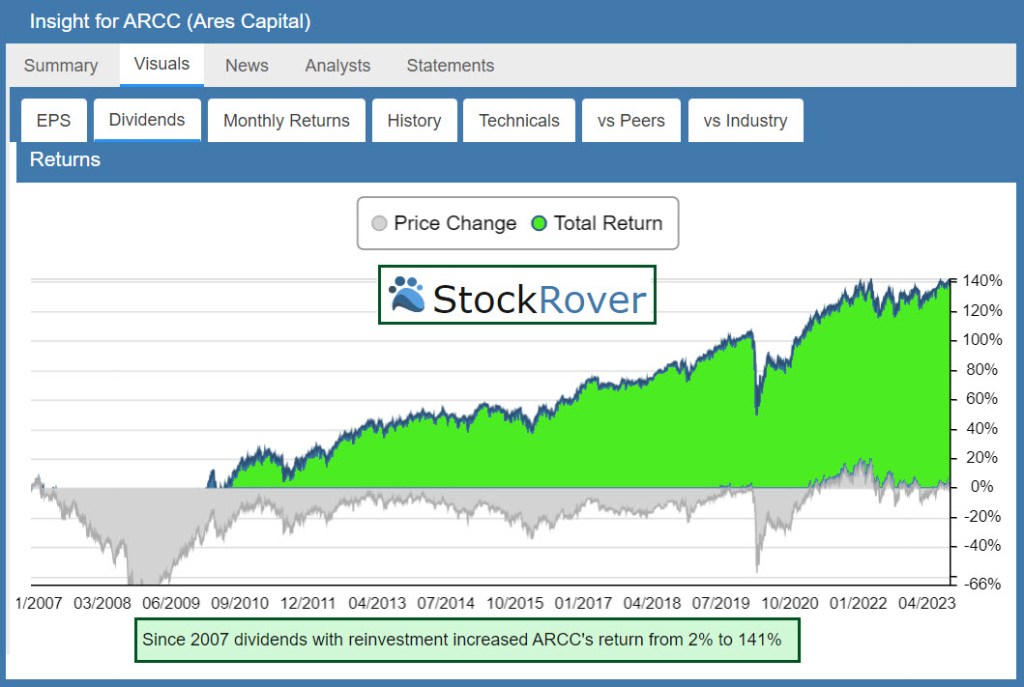Open the vs Industry tab
The height and width of the screenshot is (687, 1024).
tap(745, 121)
